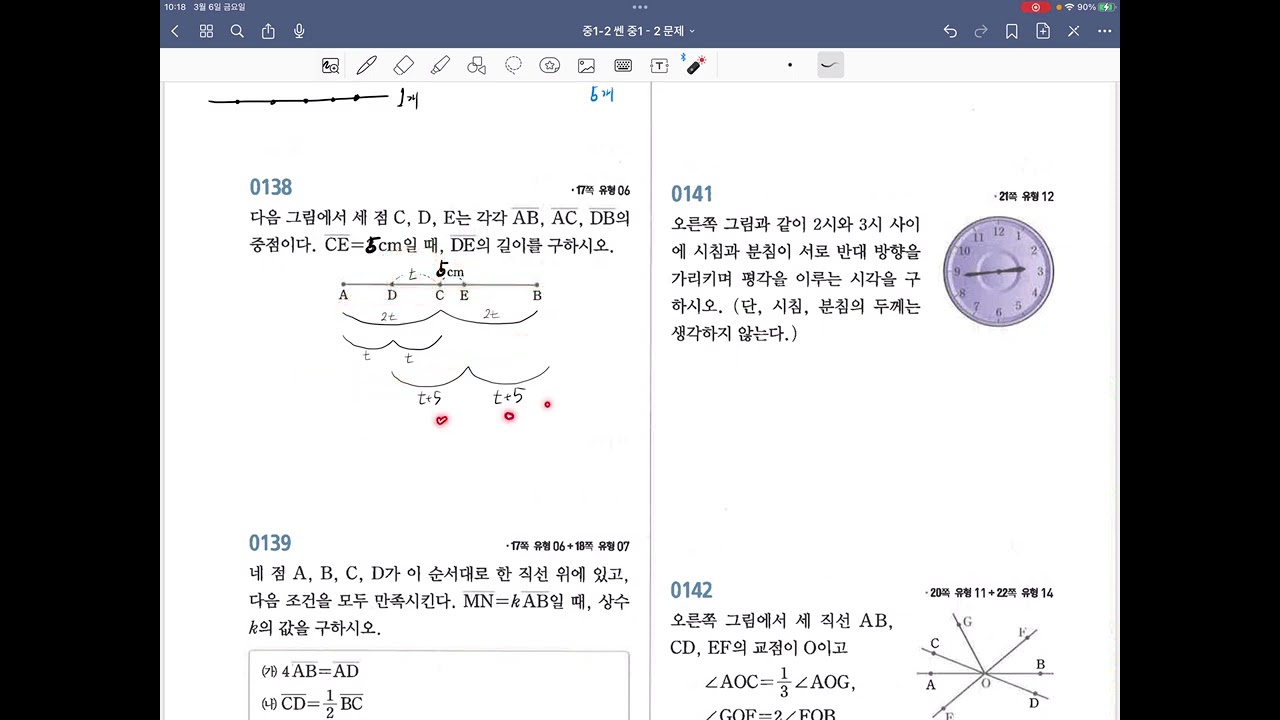Screen dimensions: 1280x720
Task: Activate the laser pointer tool
Action: coord(695,64)
